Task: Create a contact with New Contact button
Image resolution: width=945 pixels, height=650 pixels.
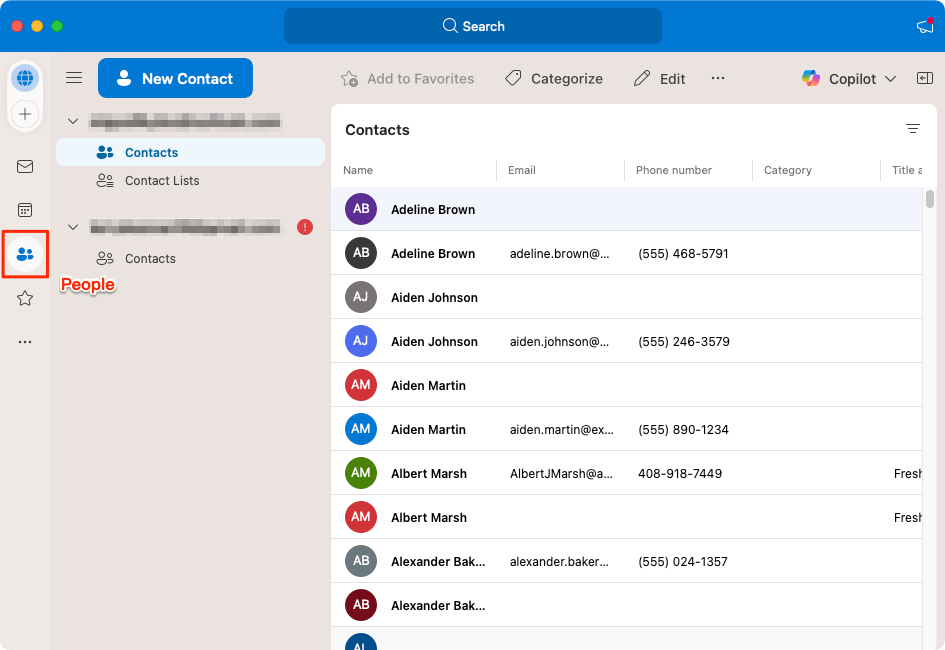Action: pyautogui.click(x=175, y=77)
